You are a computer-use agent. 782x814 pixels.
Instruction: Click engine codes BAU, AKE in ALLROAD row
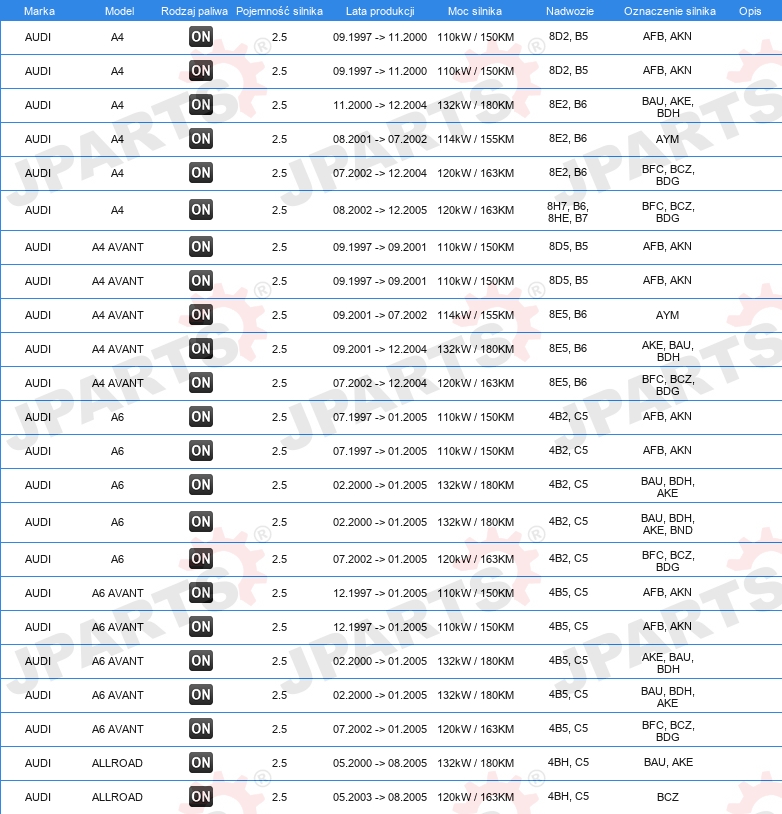coord(668,762)
